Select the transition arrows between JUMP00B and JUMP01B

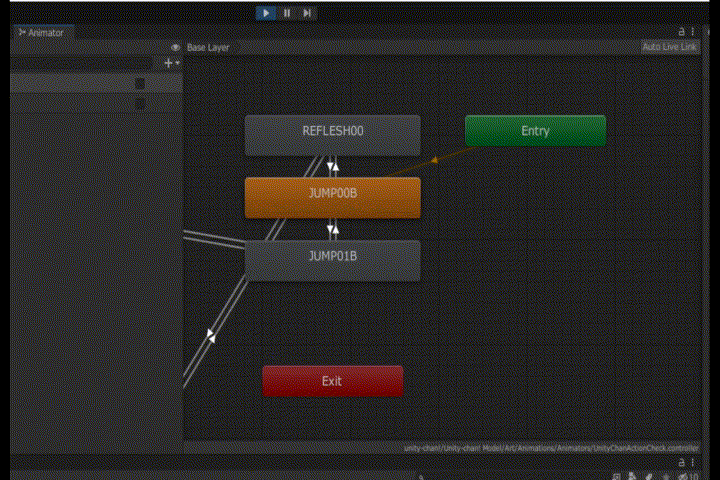point(332,229)
